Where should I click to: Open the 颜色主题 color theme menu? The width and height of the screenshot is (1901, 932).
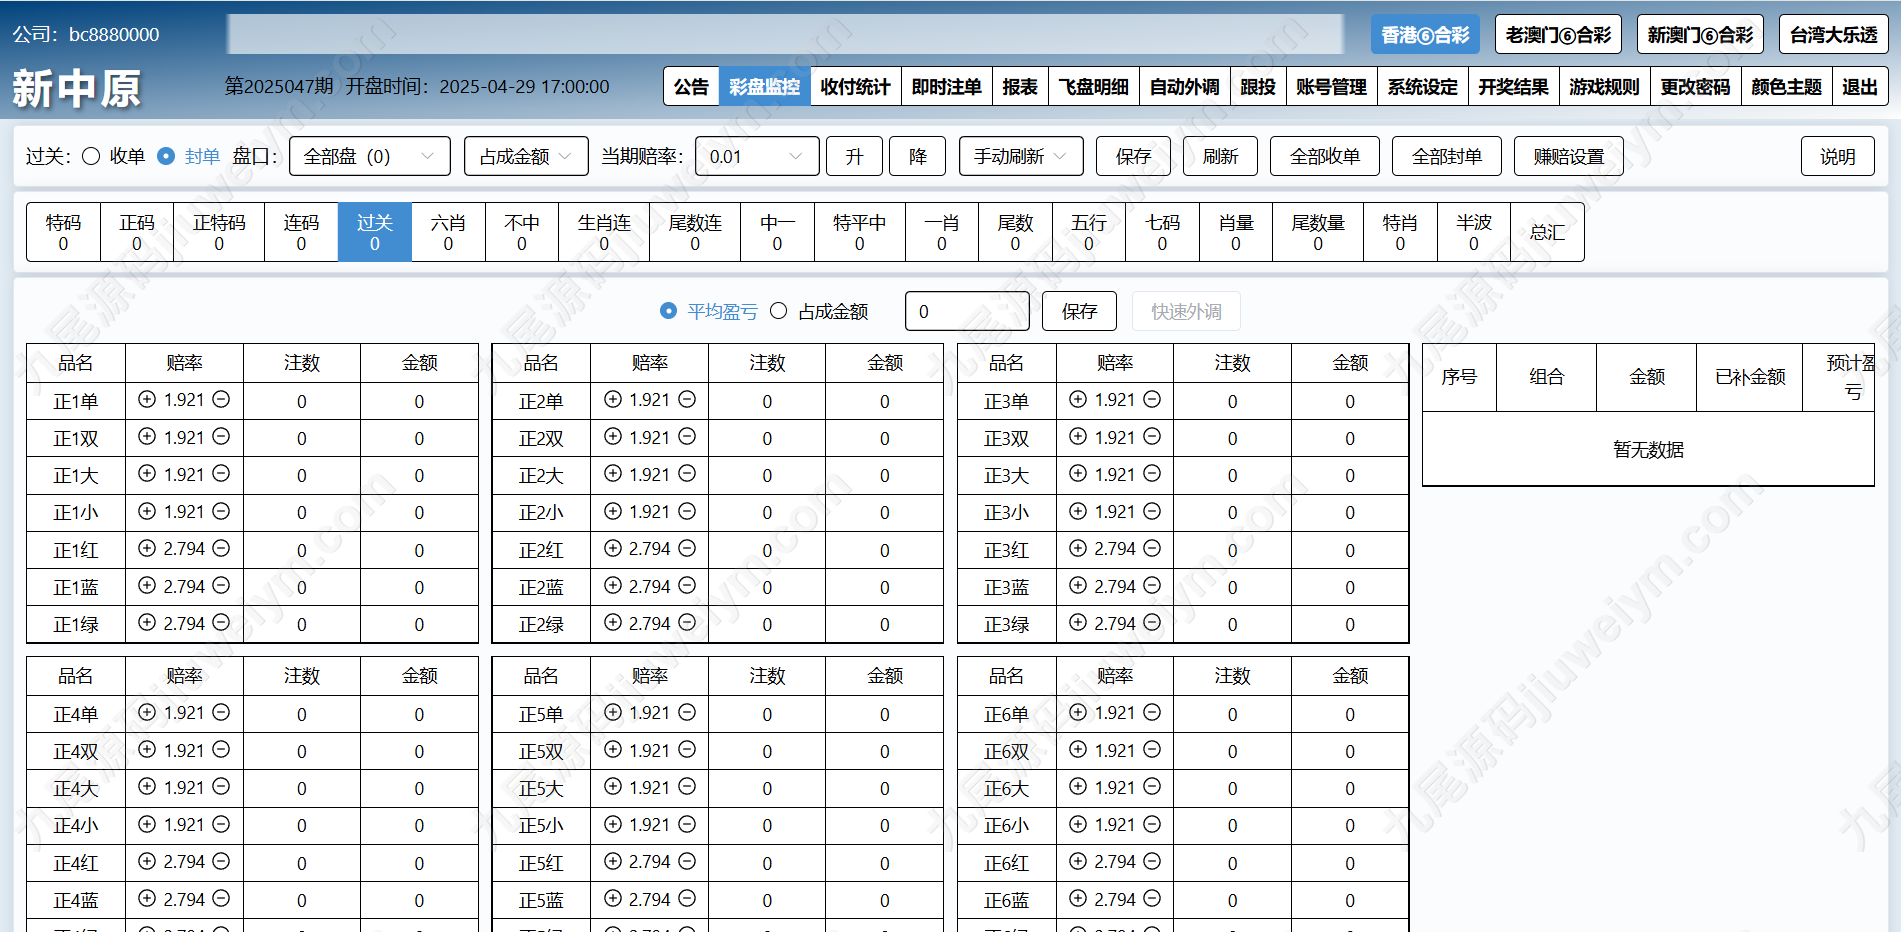tap(1786, 87)
